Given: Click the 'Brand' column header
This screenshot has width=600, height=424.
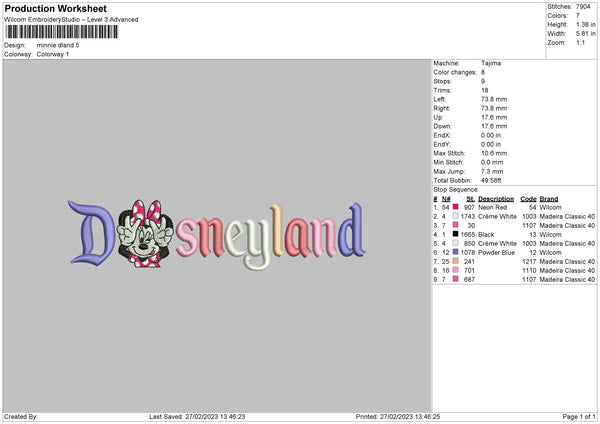Looking at the screenshot, I should (x=549, y=199).
